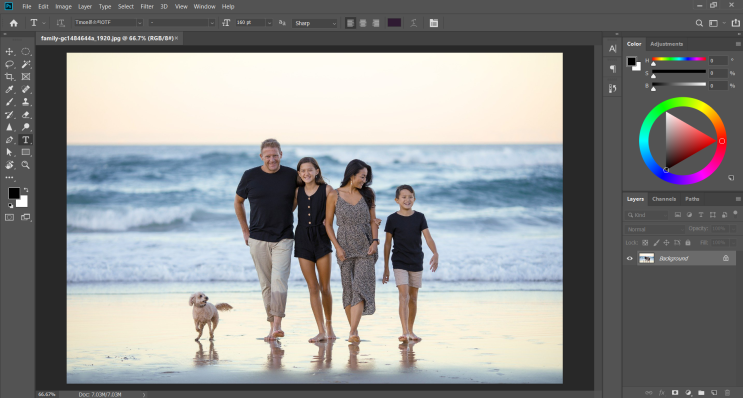Select the Lasso tool
This screenshot has width=743, height=398.
coord(9,64)
